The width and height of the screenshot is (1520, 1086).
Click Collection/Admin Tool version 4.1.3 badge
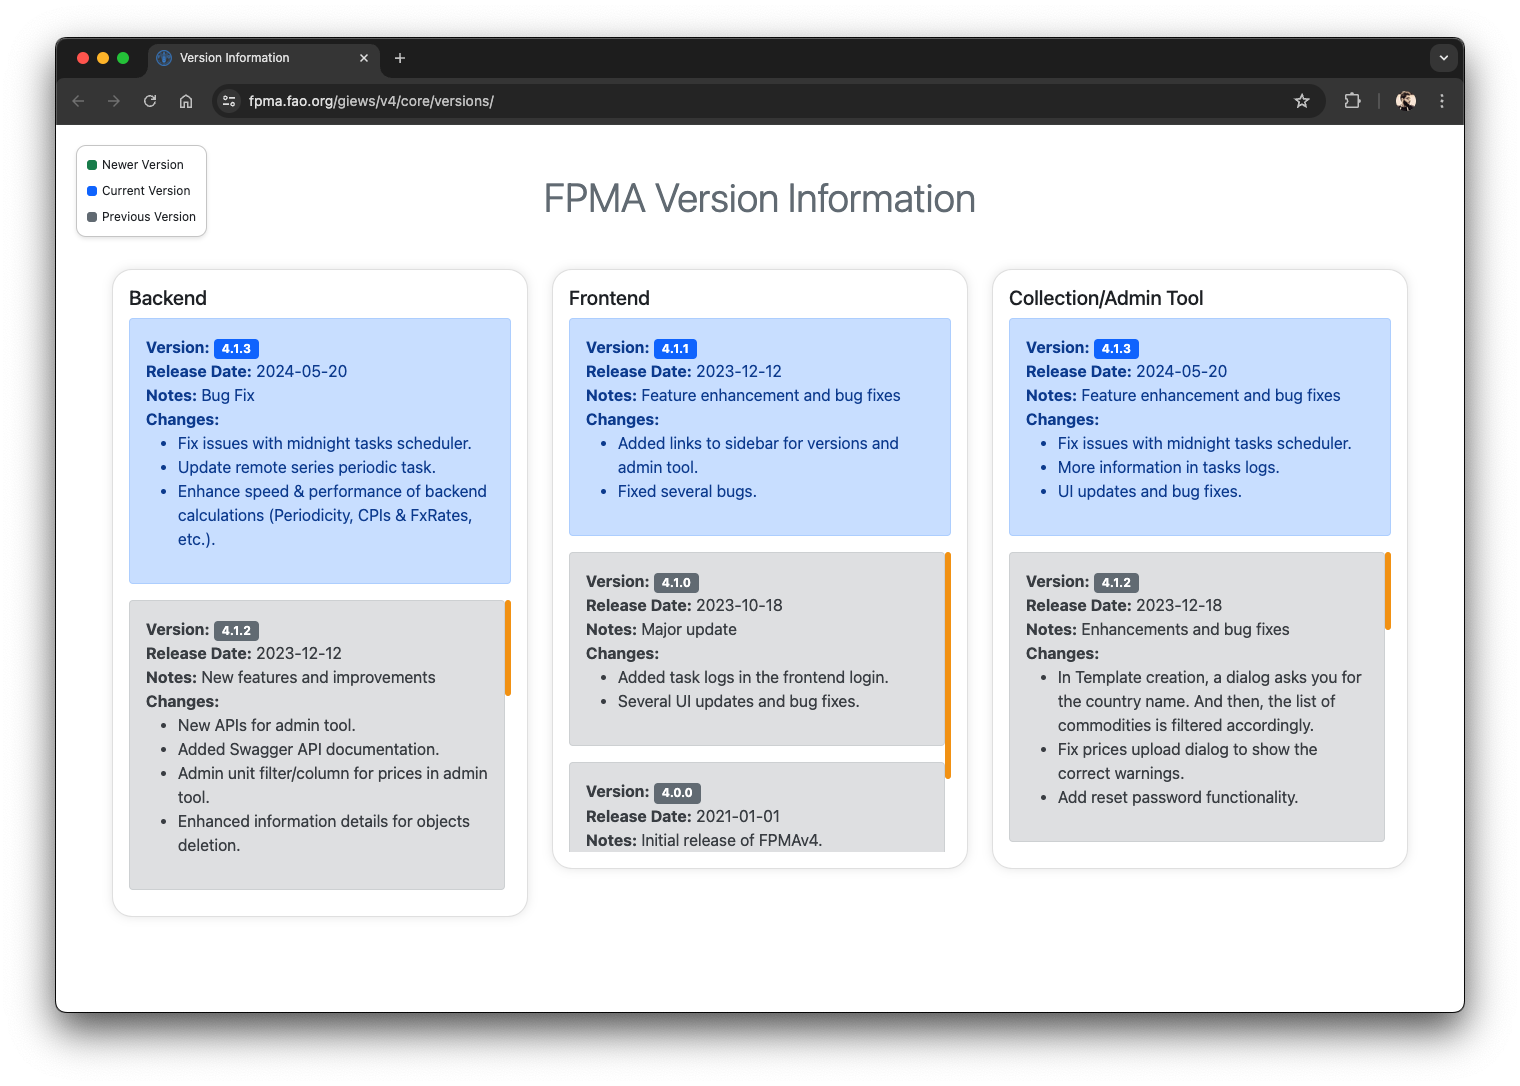[x=1116, y=349]
